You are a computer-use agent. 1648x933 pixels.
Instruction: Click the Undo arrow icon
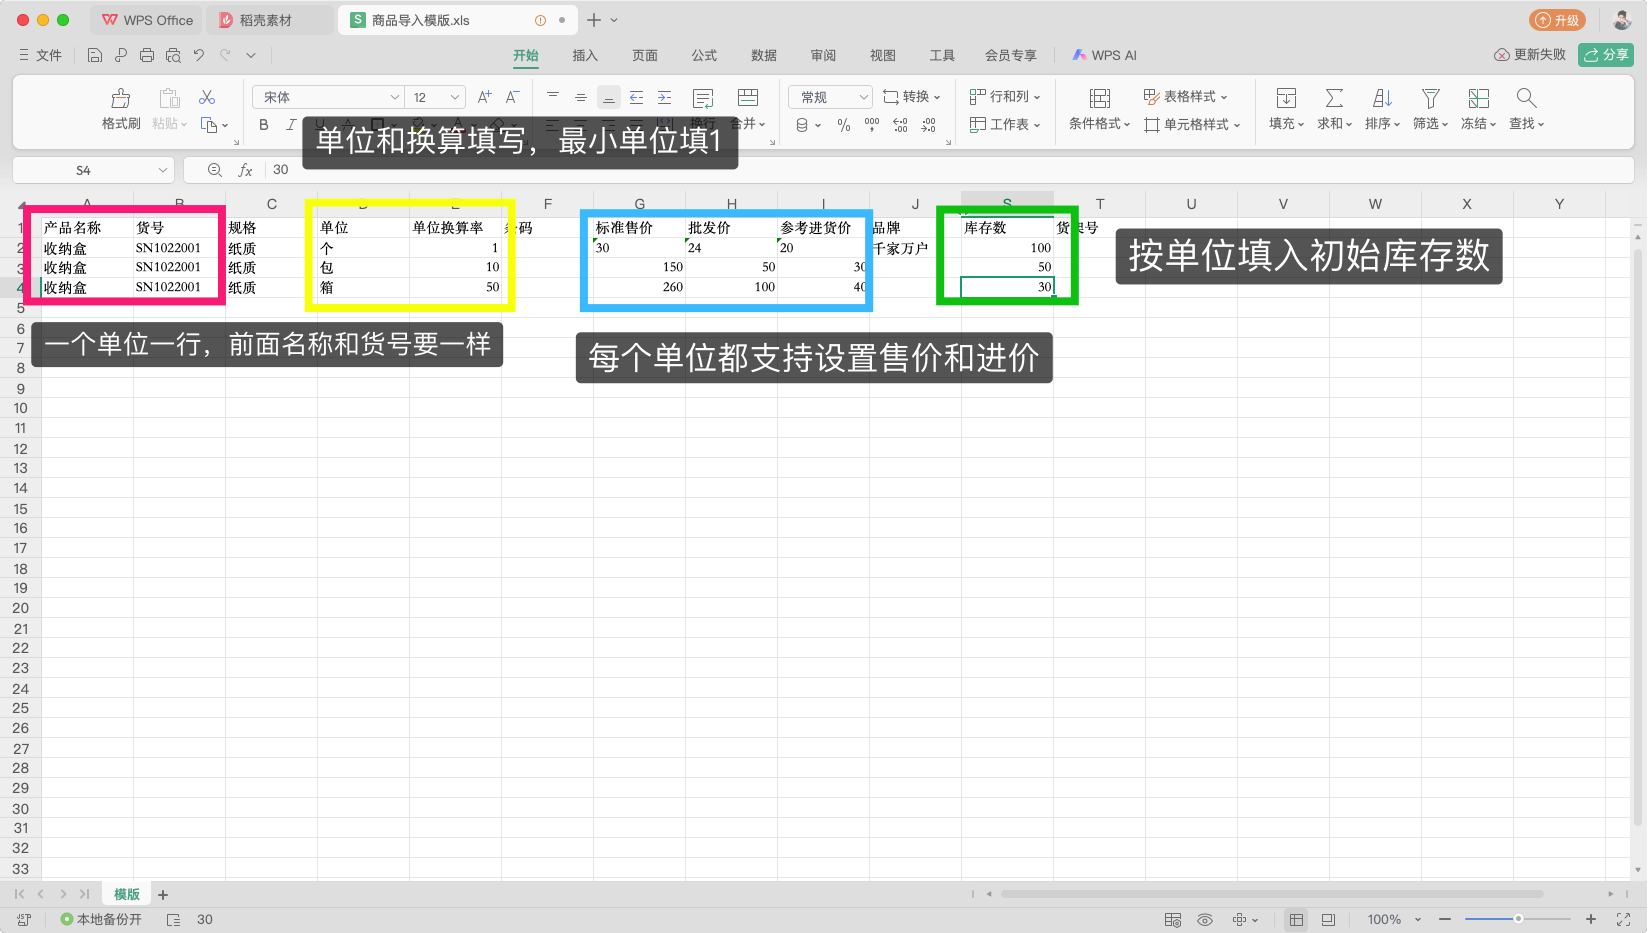tap(199, 55)
